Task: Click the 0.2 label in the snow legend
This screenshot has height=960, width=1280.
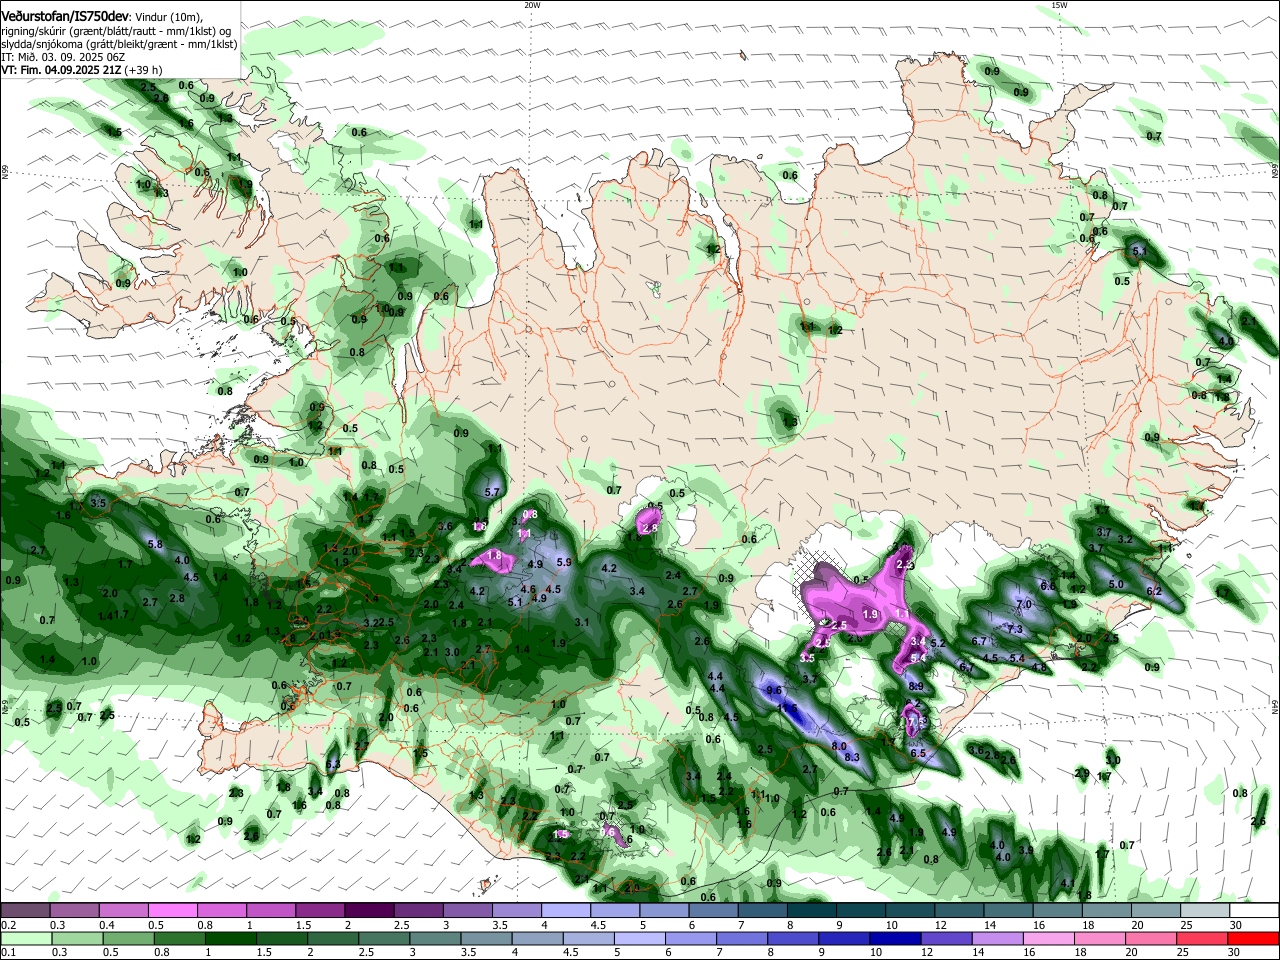Action: [8, 925]
